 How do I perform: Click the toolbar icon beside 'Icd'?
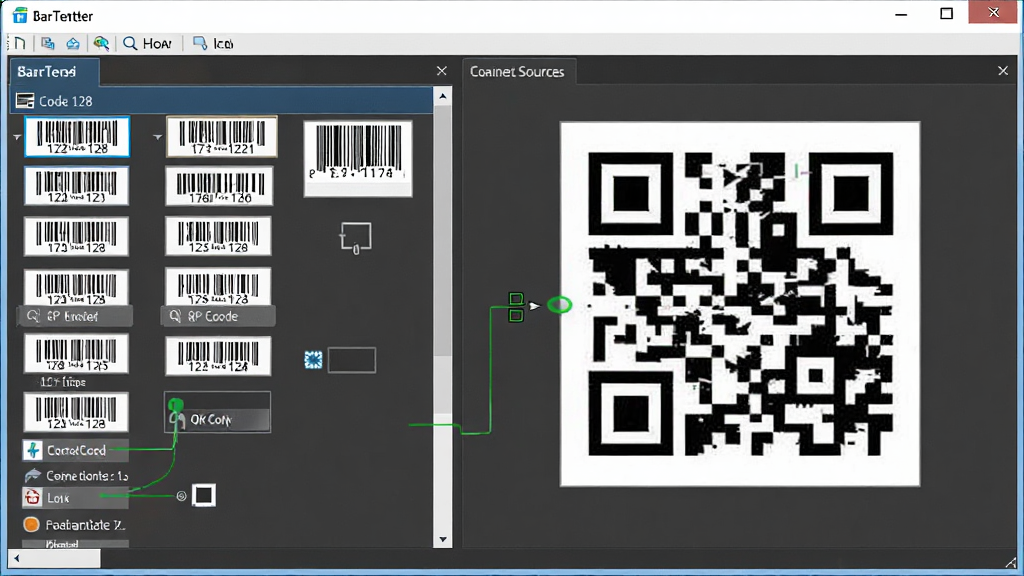point(200,43)
